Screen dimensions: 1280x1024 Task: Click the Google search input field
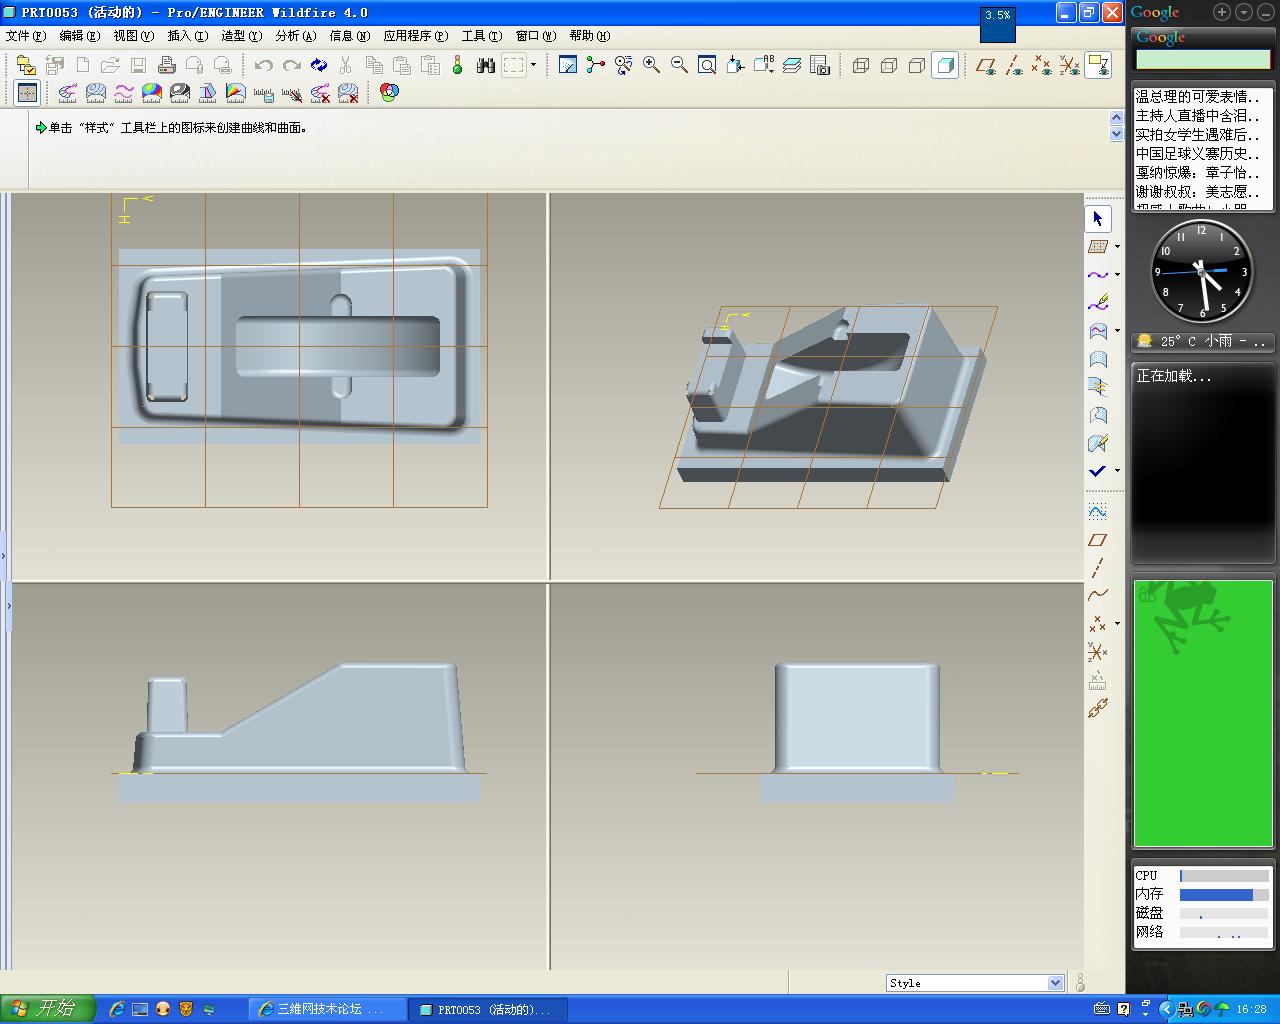pos(1202,60)
